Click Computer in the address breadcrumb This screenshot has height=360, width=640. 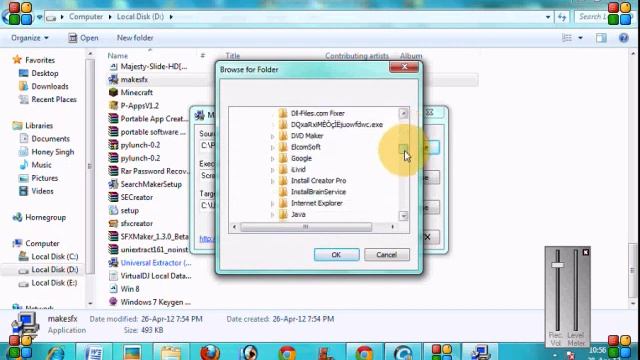(86, 17)
